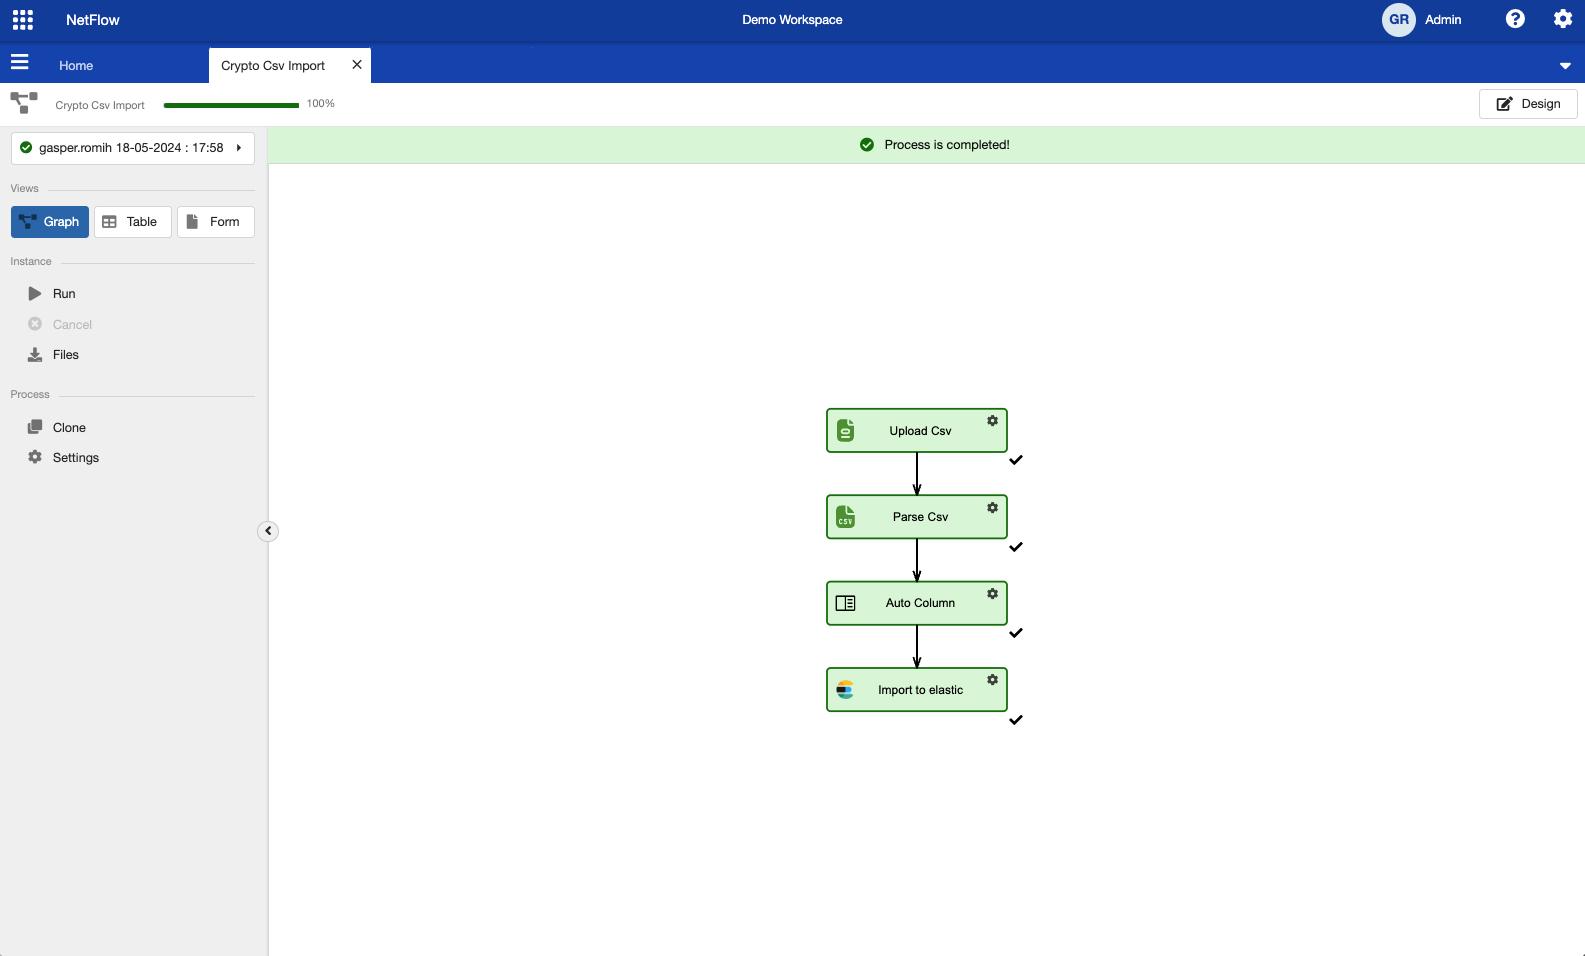Screen dimensions: 1585x956
Task: Open the tab list dropdown arrow
Action: point(1564,66)
